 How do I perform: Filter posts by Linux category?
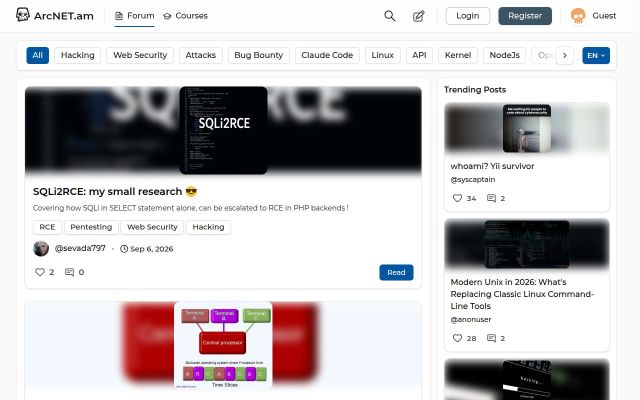point(382,56)
